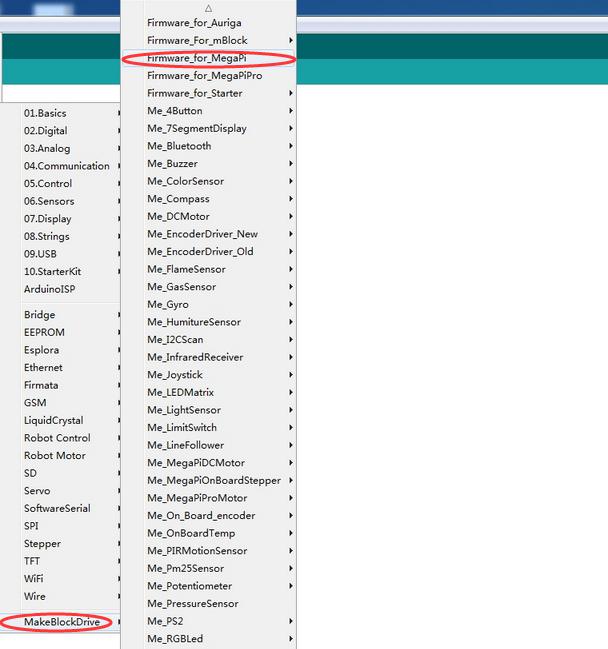
Task: Open Me_PS2 examples
Action: pos(209,621)
